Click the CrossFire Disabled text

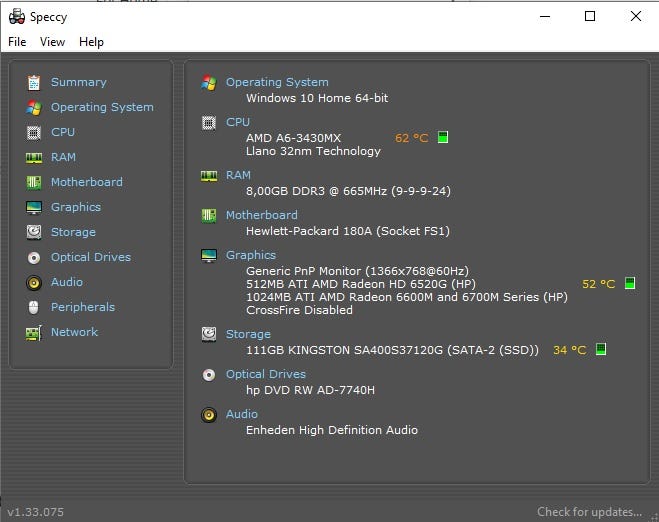[x=299, y=310]
